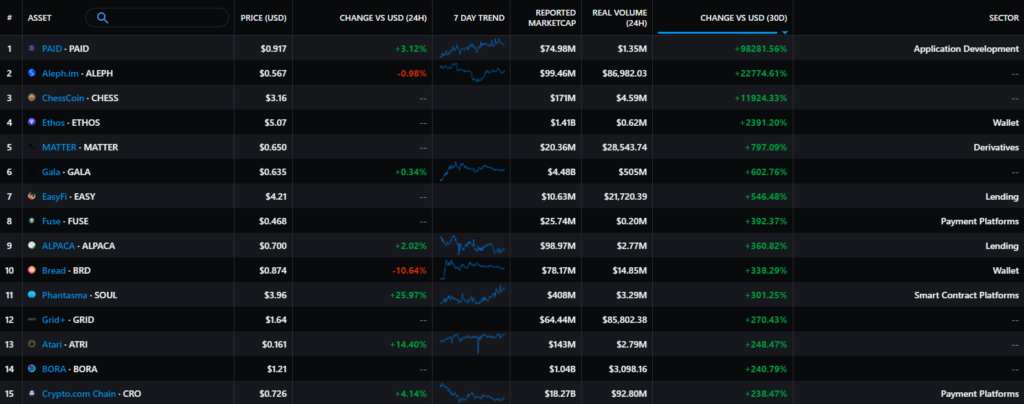Viewport: 1024px width, 404px height.
Task: Click the magnifier icon in asset search
Action: pyautogui.click(x=103, y=18)
